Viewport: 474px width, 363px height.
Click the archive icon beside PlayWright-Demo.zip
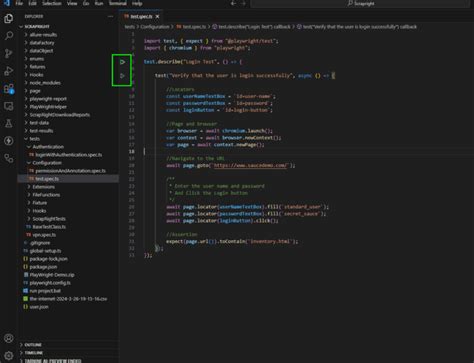pyautogui.click(x=25, y=275)
